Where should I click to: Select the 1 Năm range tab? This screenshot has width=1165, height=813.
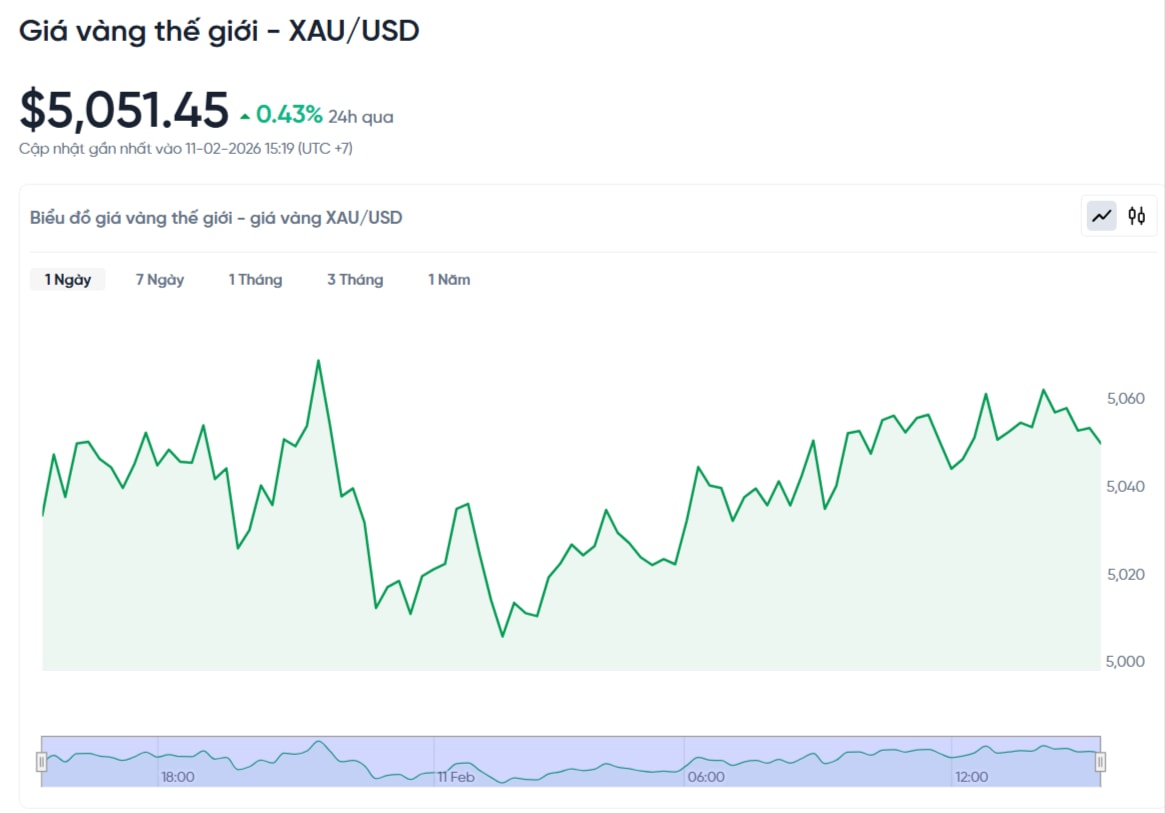[449, 279]
